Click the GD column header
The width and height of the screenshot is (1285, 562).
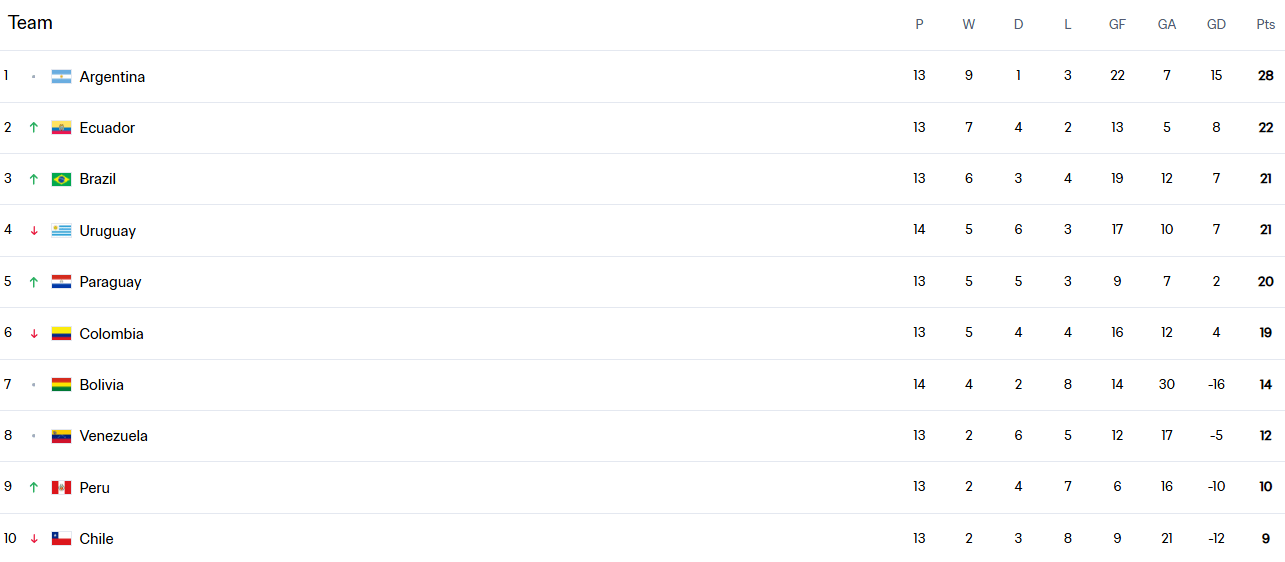click(x=1216, y=25)
